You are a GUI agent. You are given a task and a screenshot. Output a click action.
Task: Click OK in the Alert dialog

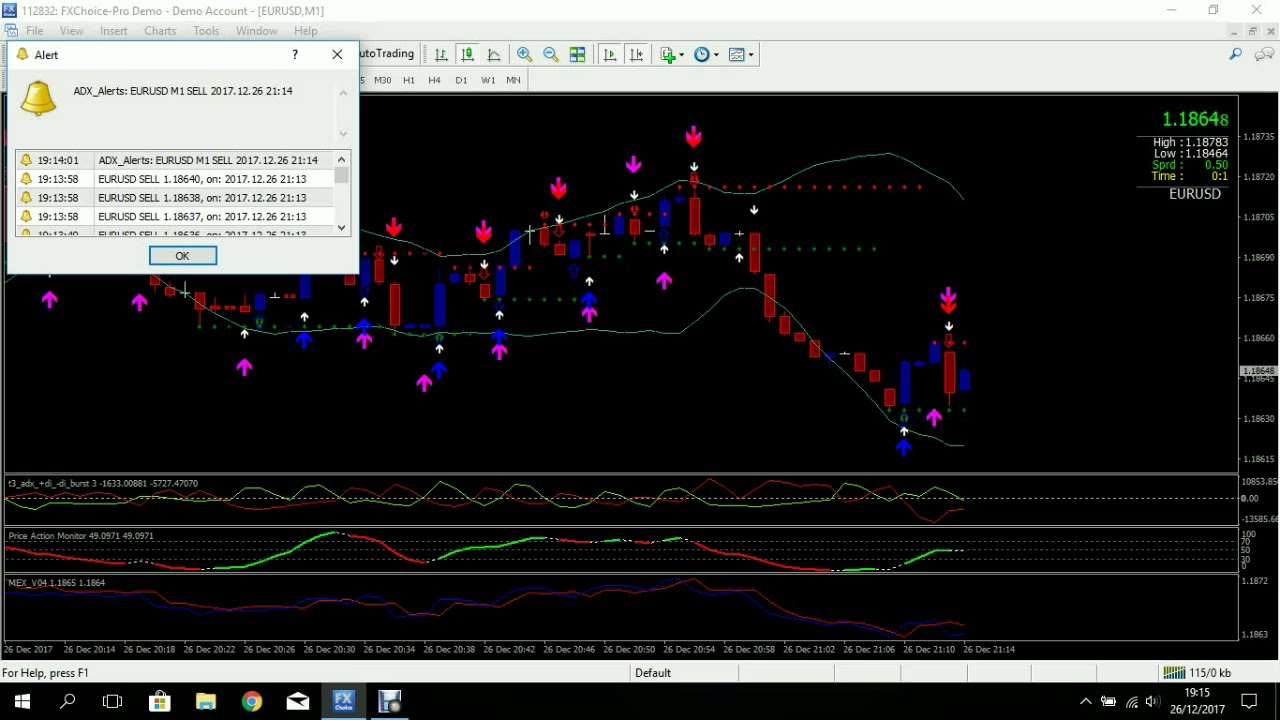pos(182,256)
